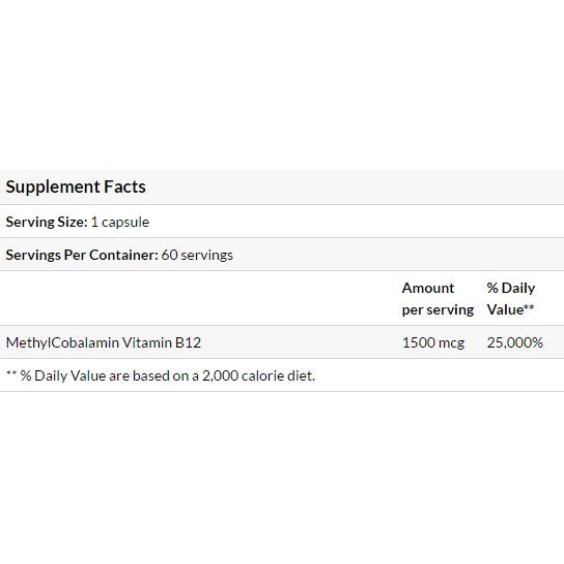Click the 'Amount per serving' column header

tap(438, 299)
